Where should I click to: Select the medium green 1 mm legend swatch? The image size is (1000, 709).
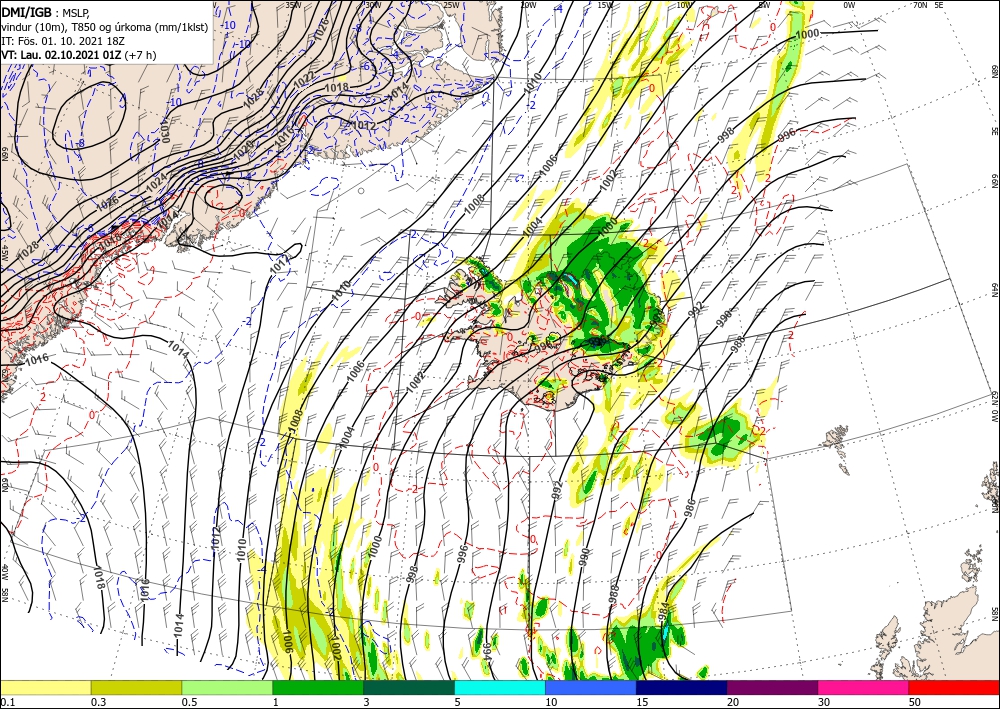318,687
